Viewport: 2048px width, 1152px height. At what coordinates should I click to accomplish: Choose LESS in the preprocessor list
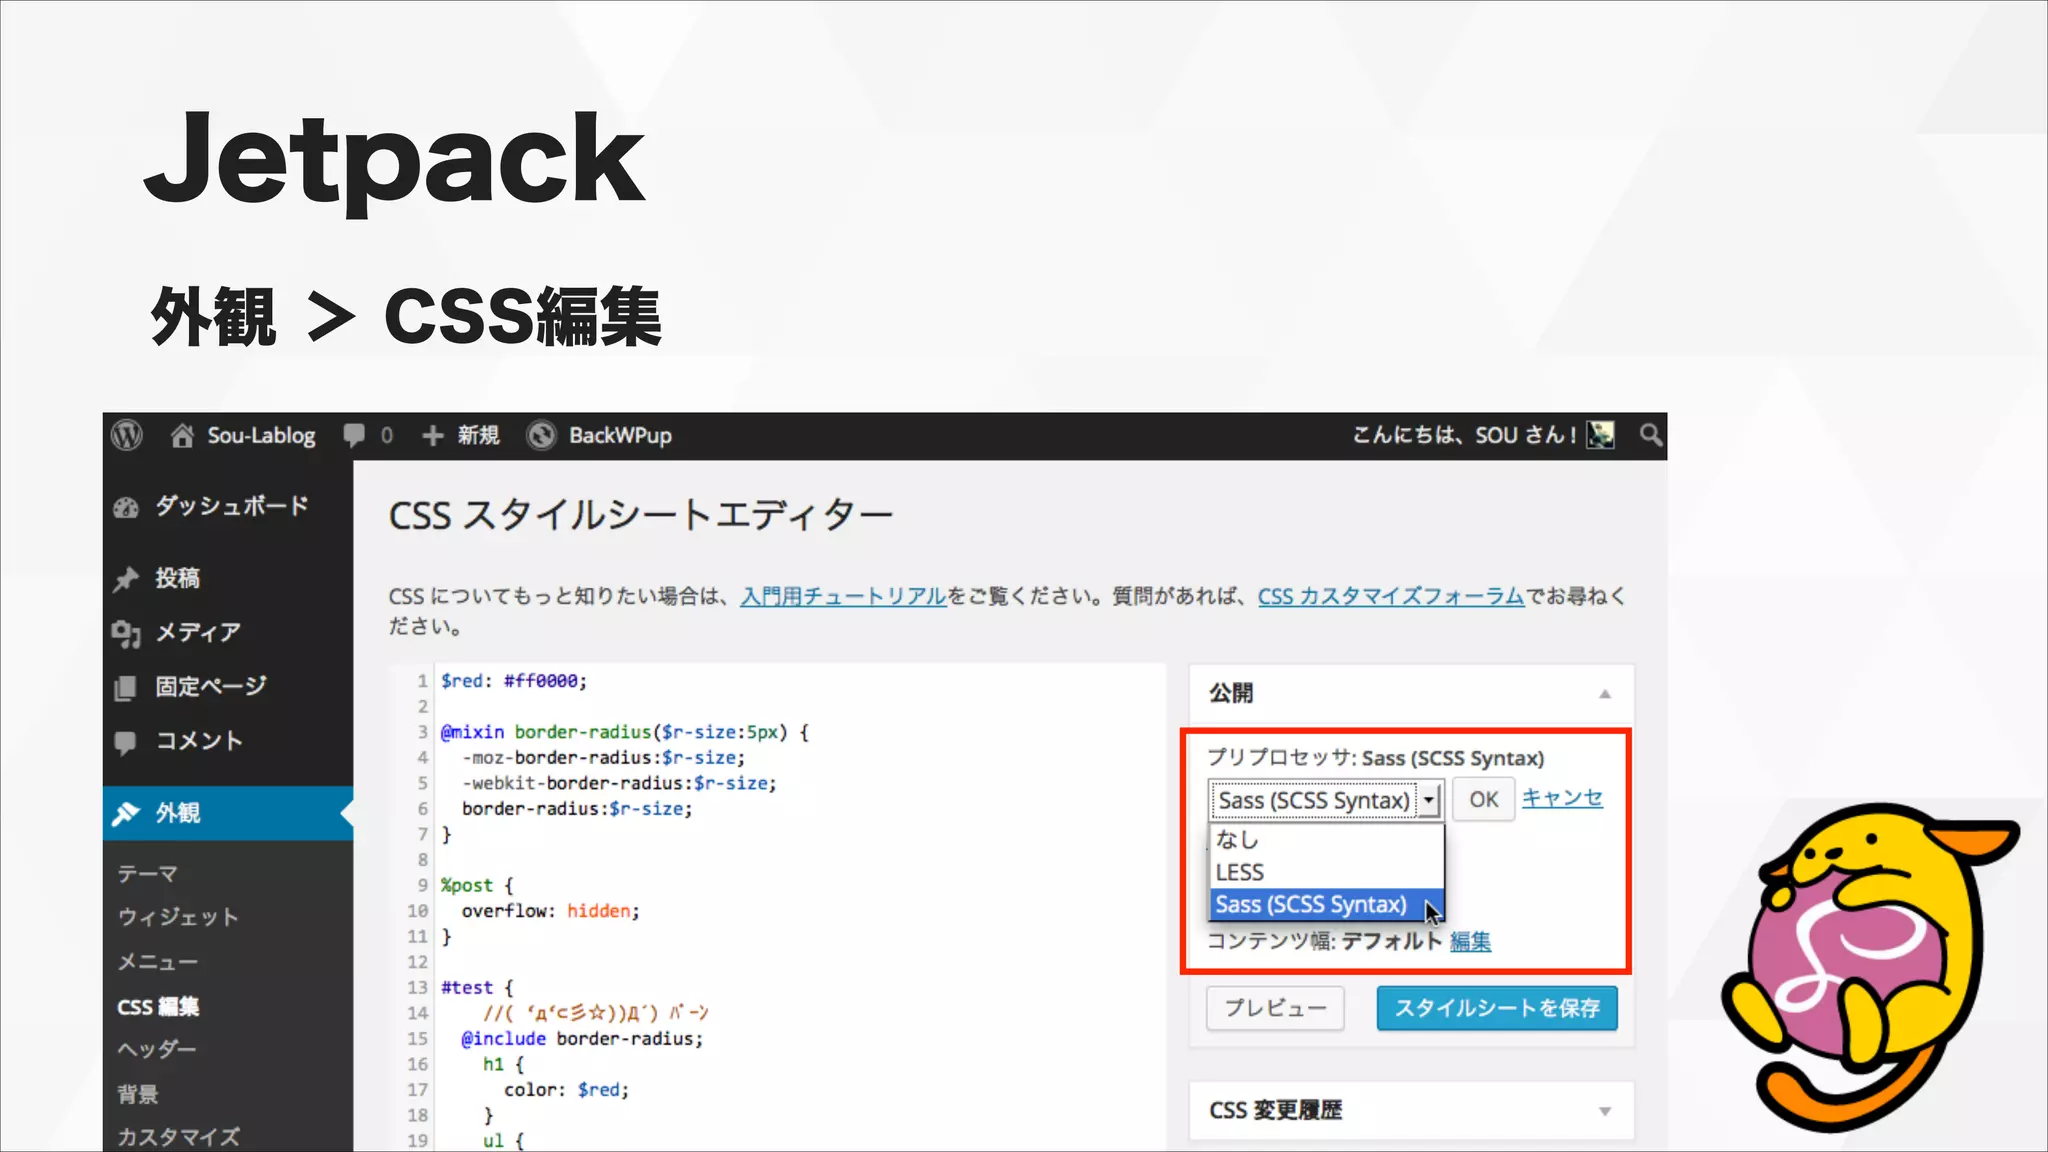pyautogui.click(x=1326, y=872)
